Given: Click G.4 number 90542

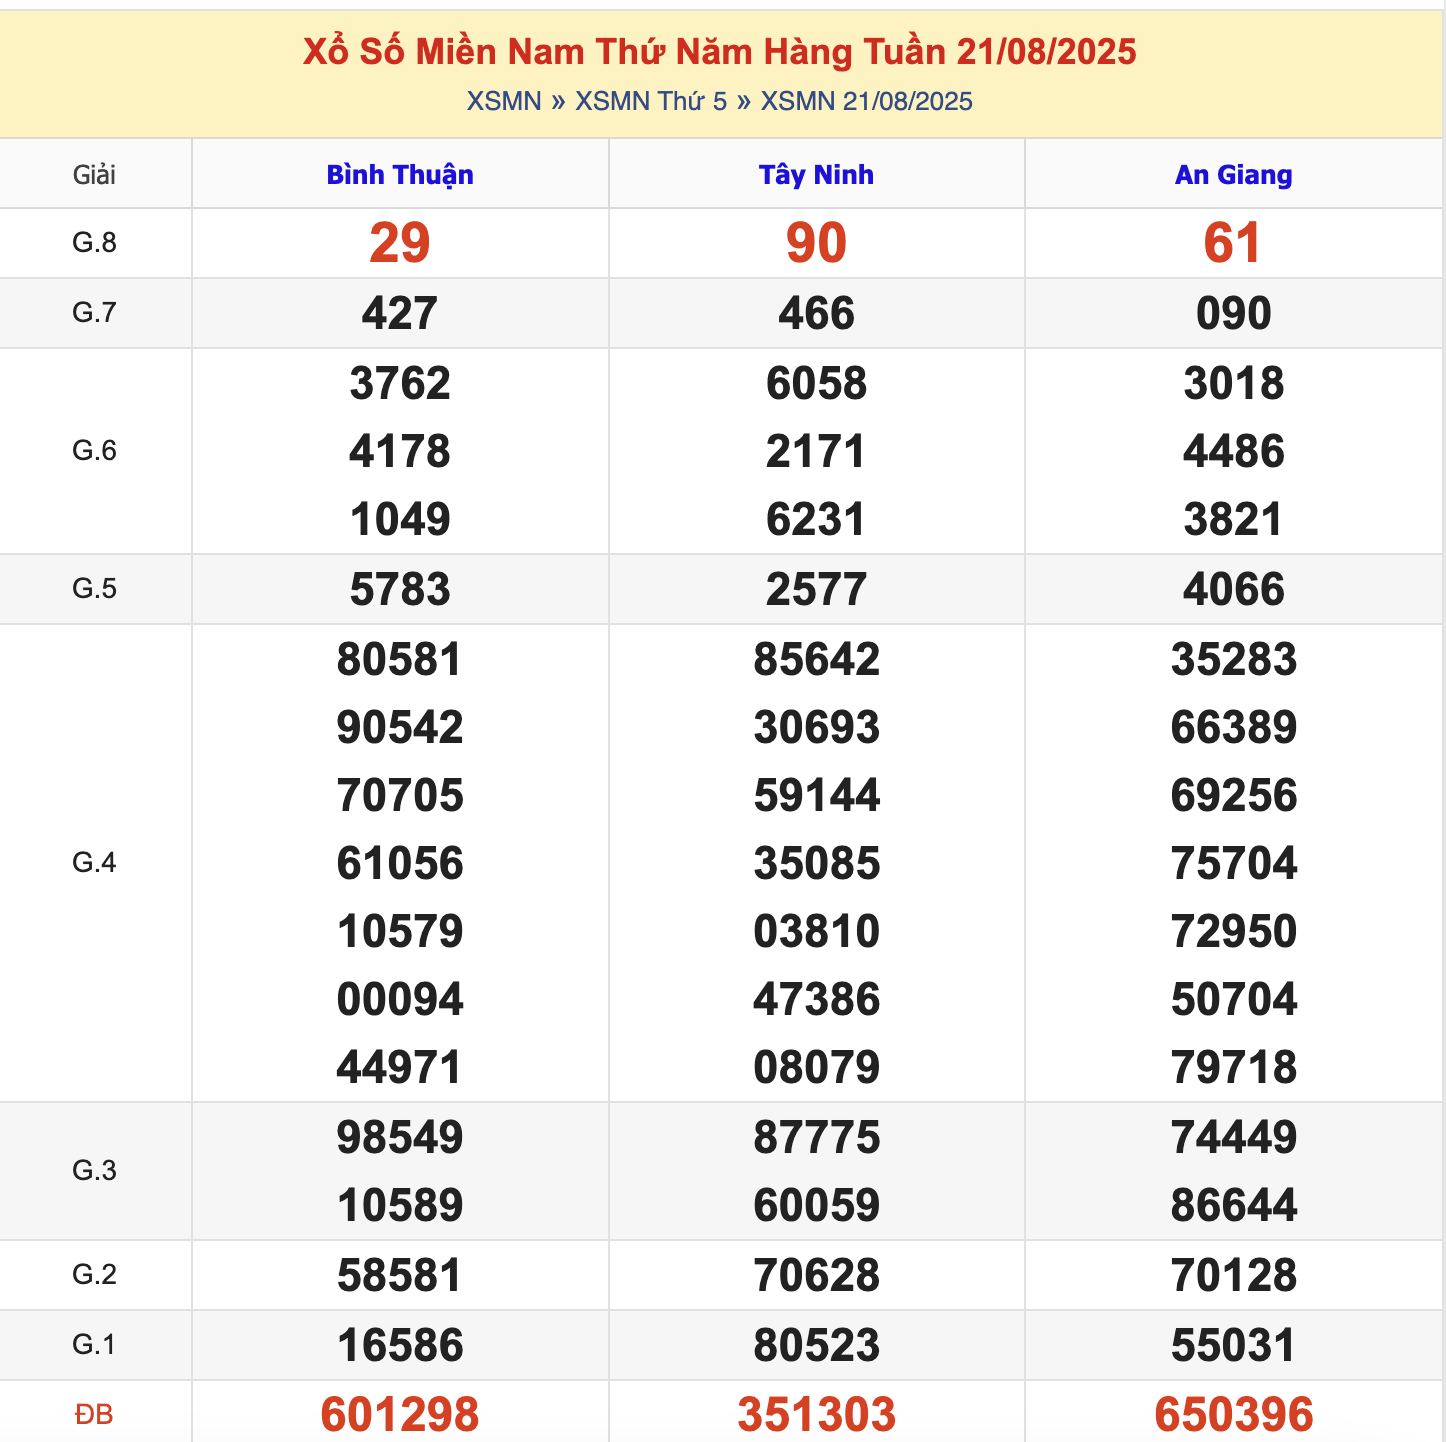Looking at the screenshot, I should coord(400,727).
